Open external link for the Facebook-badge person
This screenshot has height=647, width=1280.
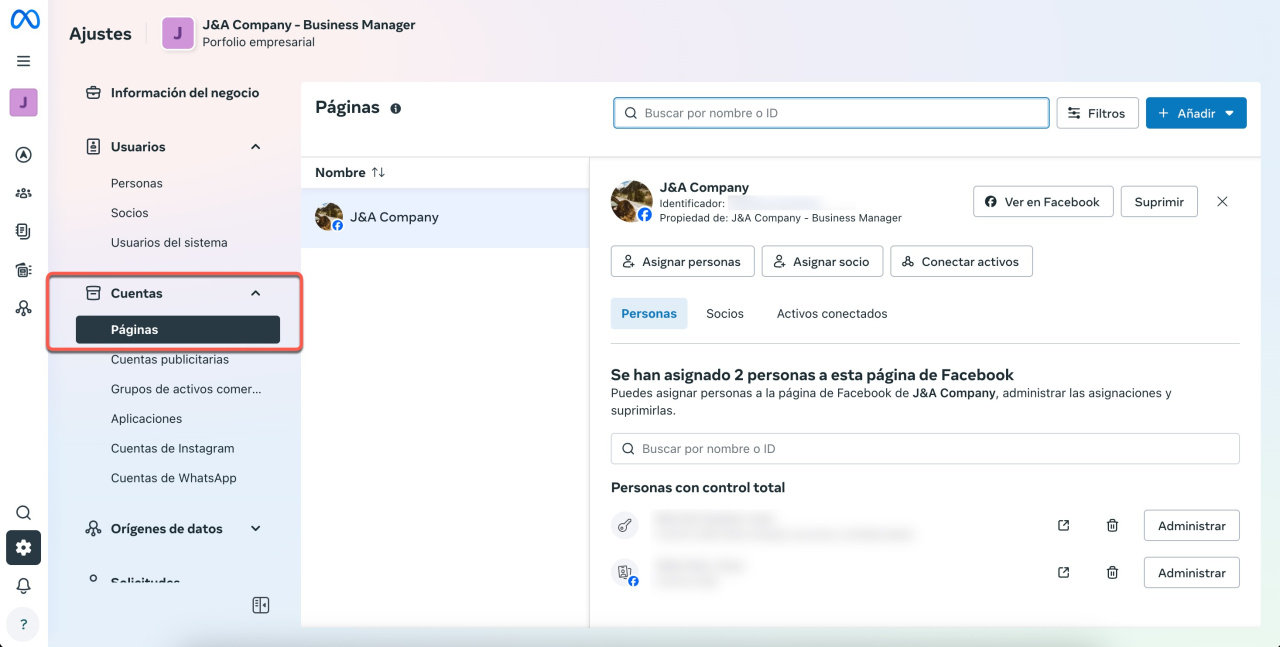coord(1064,572)
